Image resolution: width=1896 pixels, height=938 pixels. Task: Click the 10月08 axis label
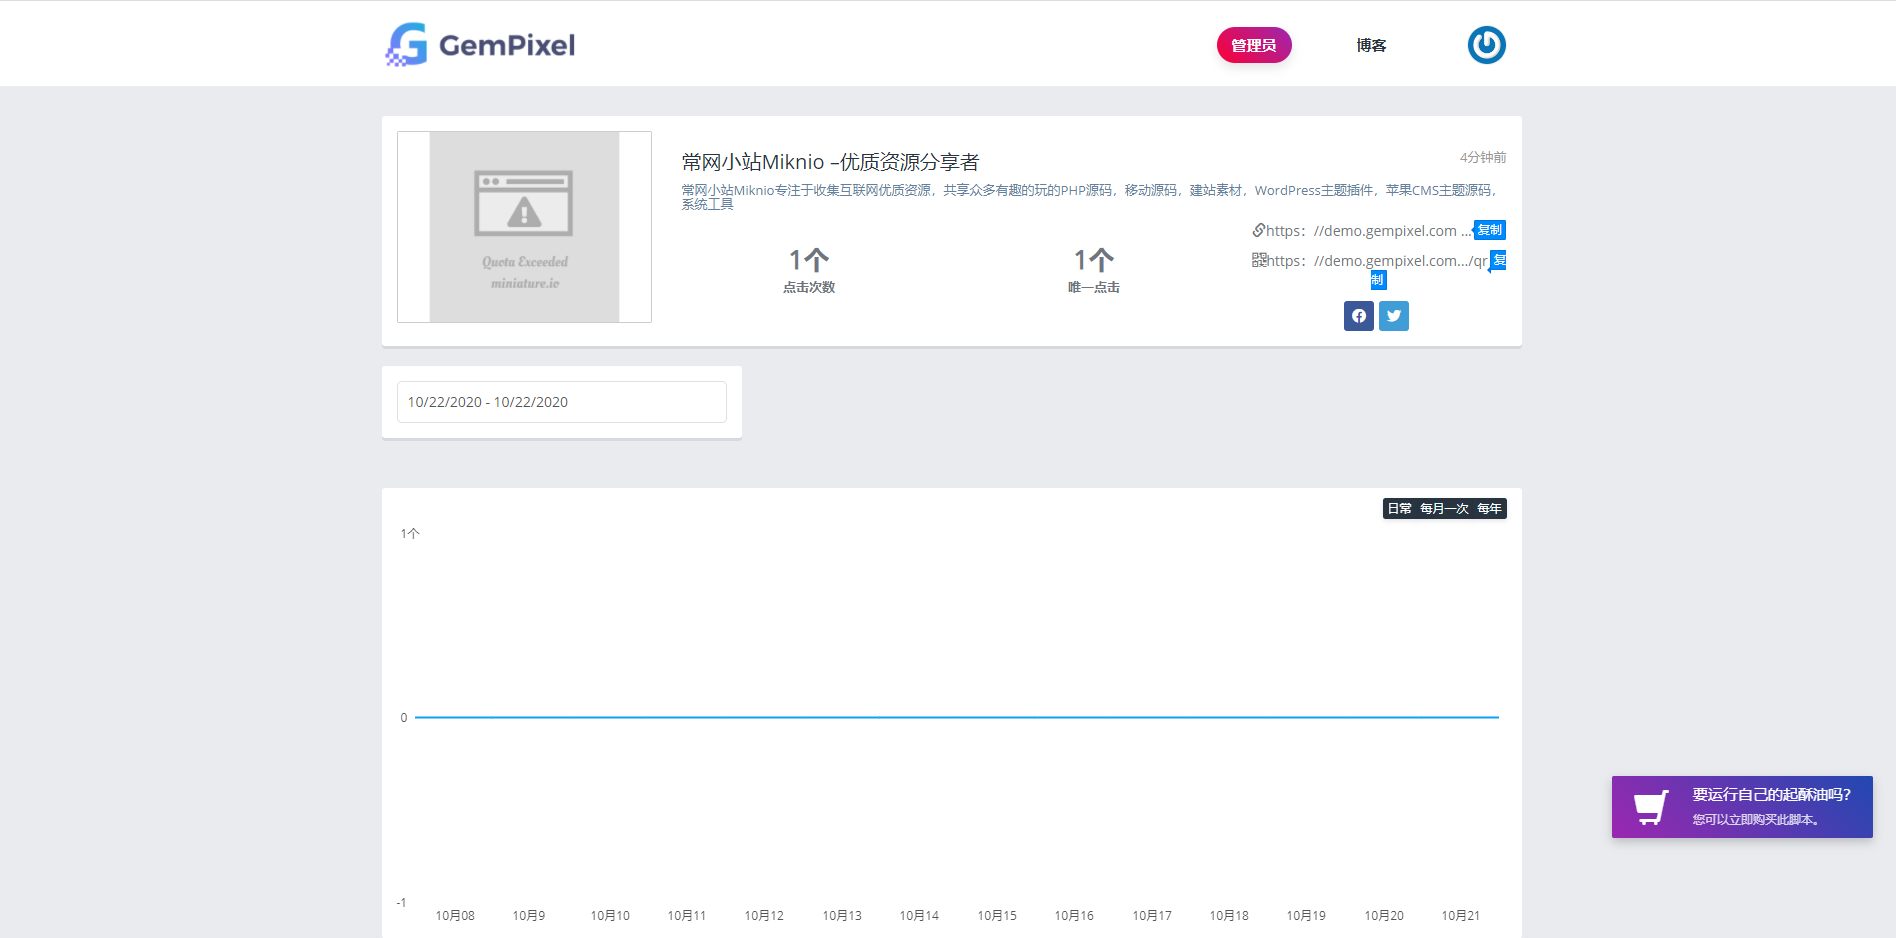(x=455, y=915)
